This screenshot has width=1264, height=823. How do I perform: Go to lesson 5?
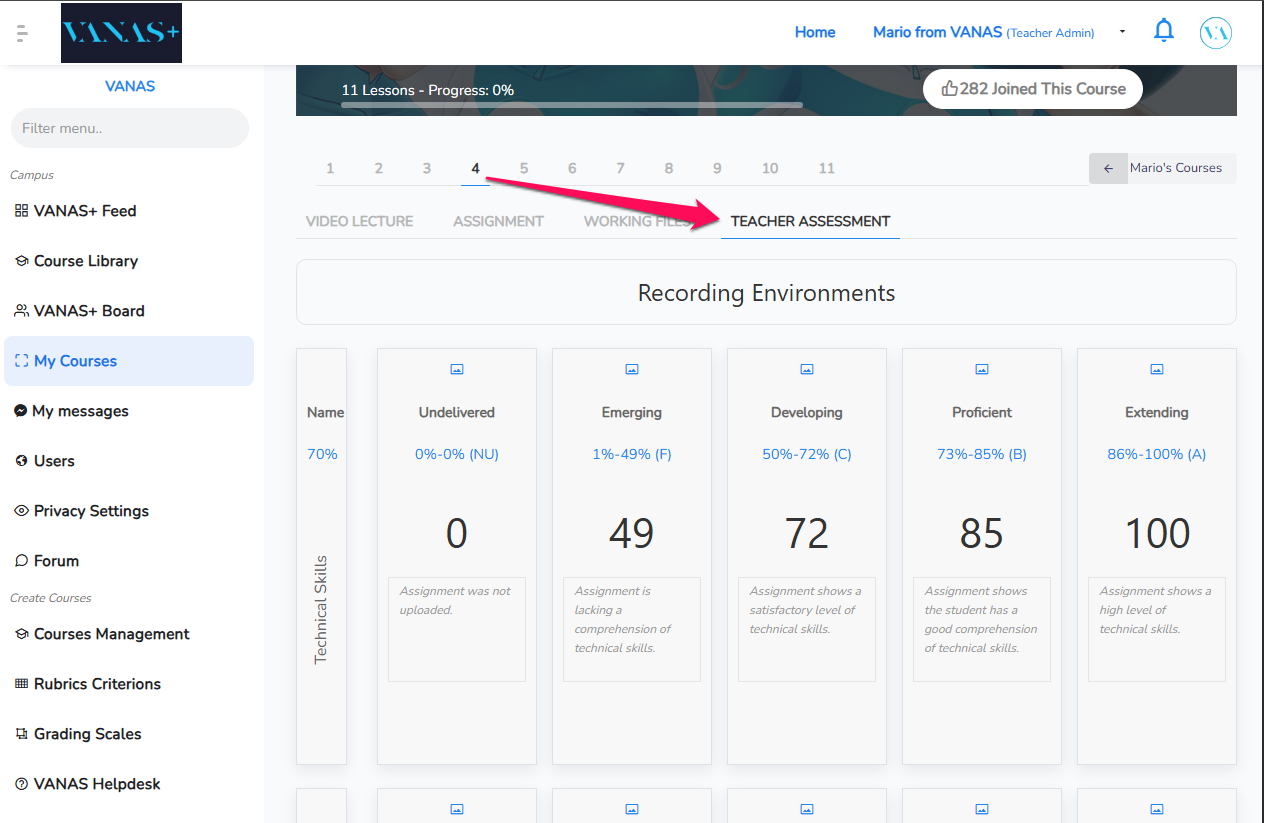(x=523, y=168)
